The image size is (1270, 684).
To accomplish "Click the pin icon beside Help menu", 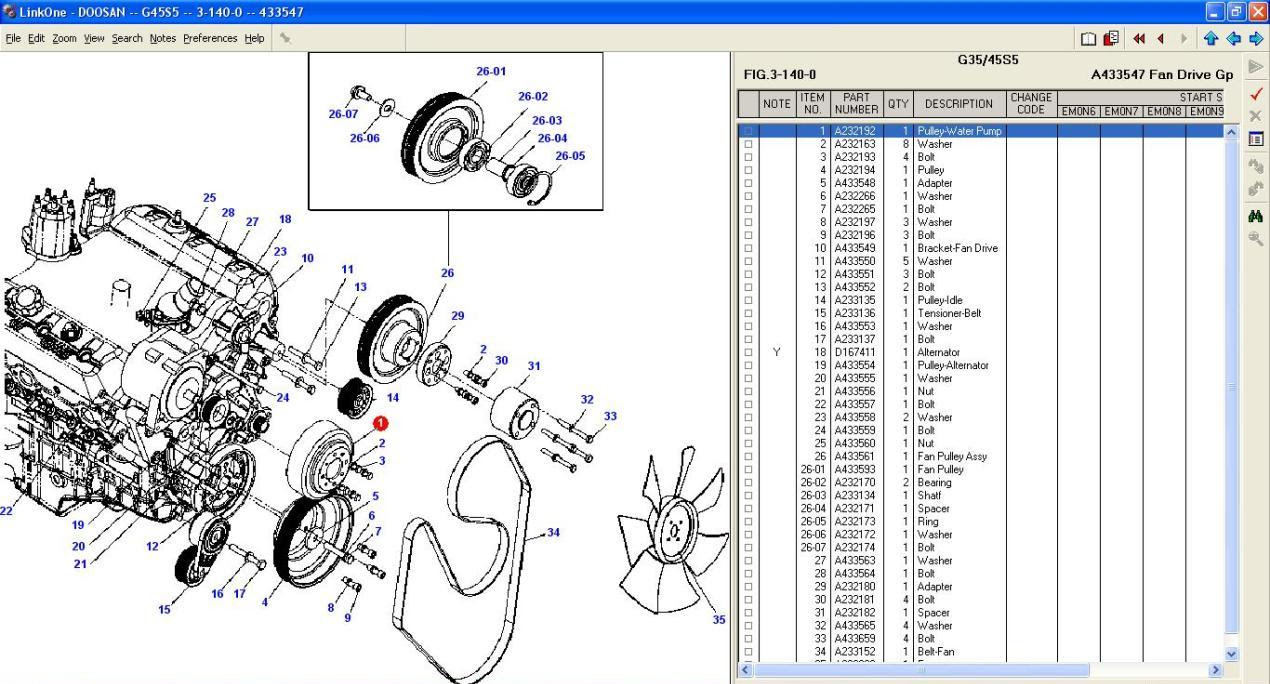I will [x=285, y=38].
